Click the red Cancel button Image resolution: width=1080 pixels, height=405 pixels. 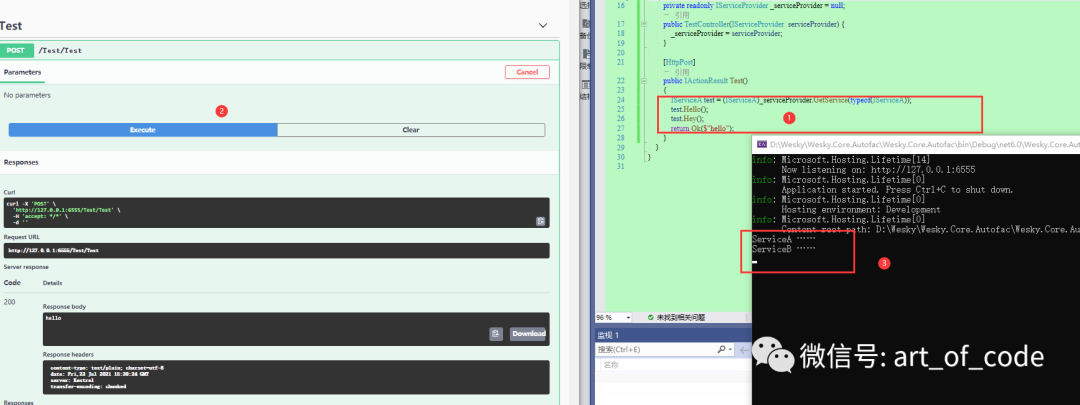coord(527,72)
